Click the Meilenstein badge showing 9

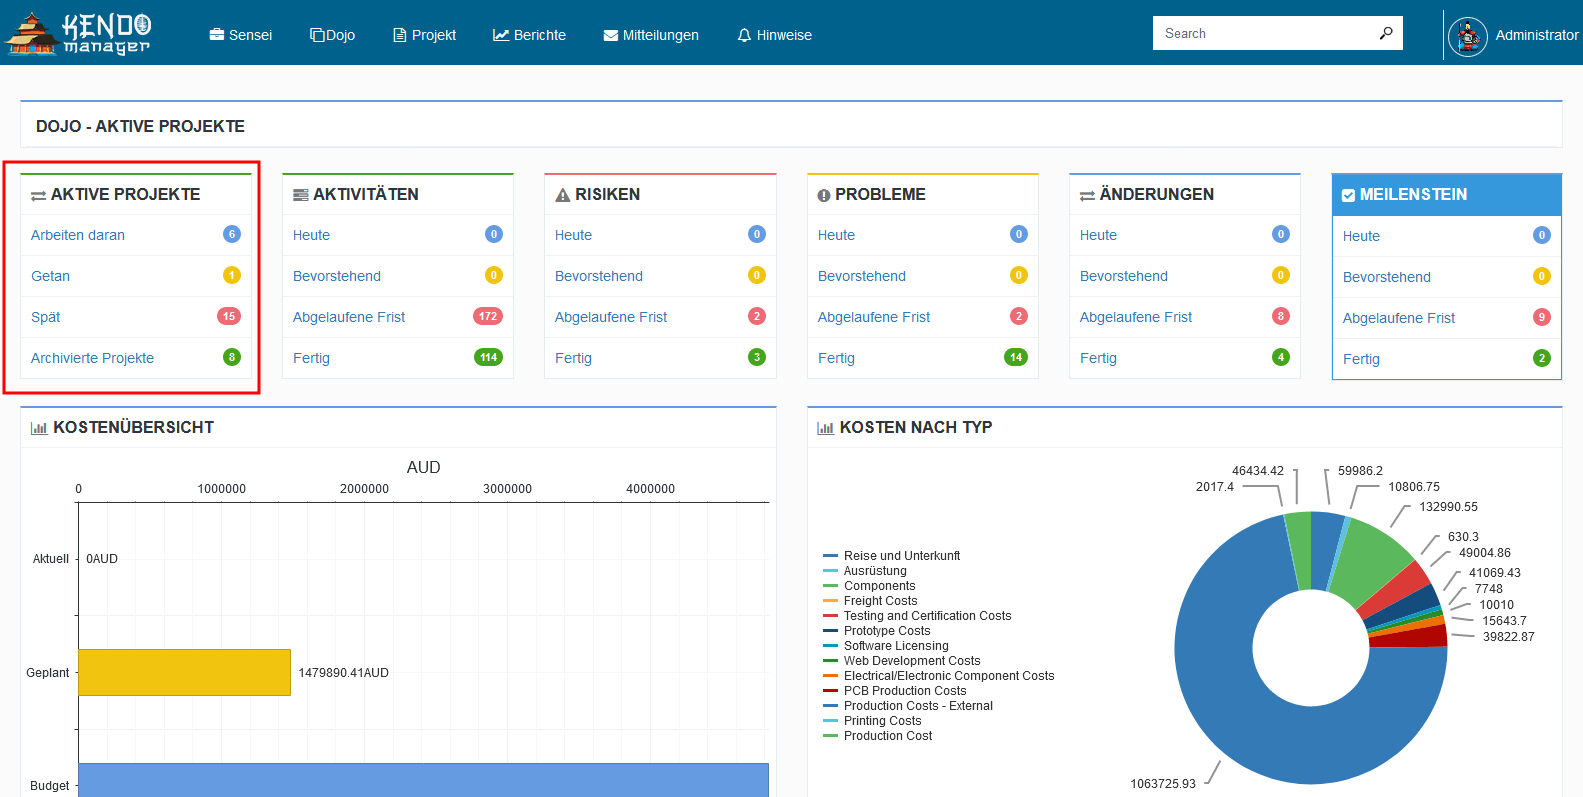click(1542, 317)
